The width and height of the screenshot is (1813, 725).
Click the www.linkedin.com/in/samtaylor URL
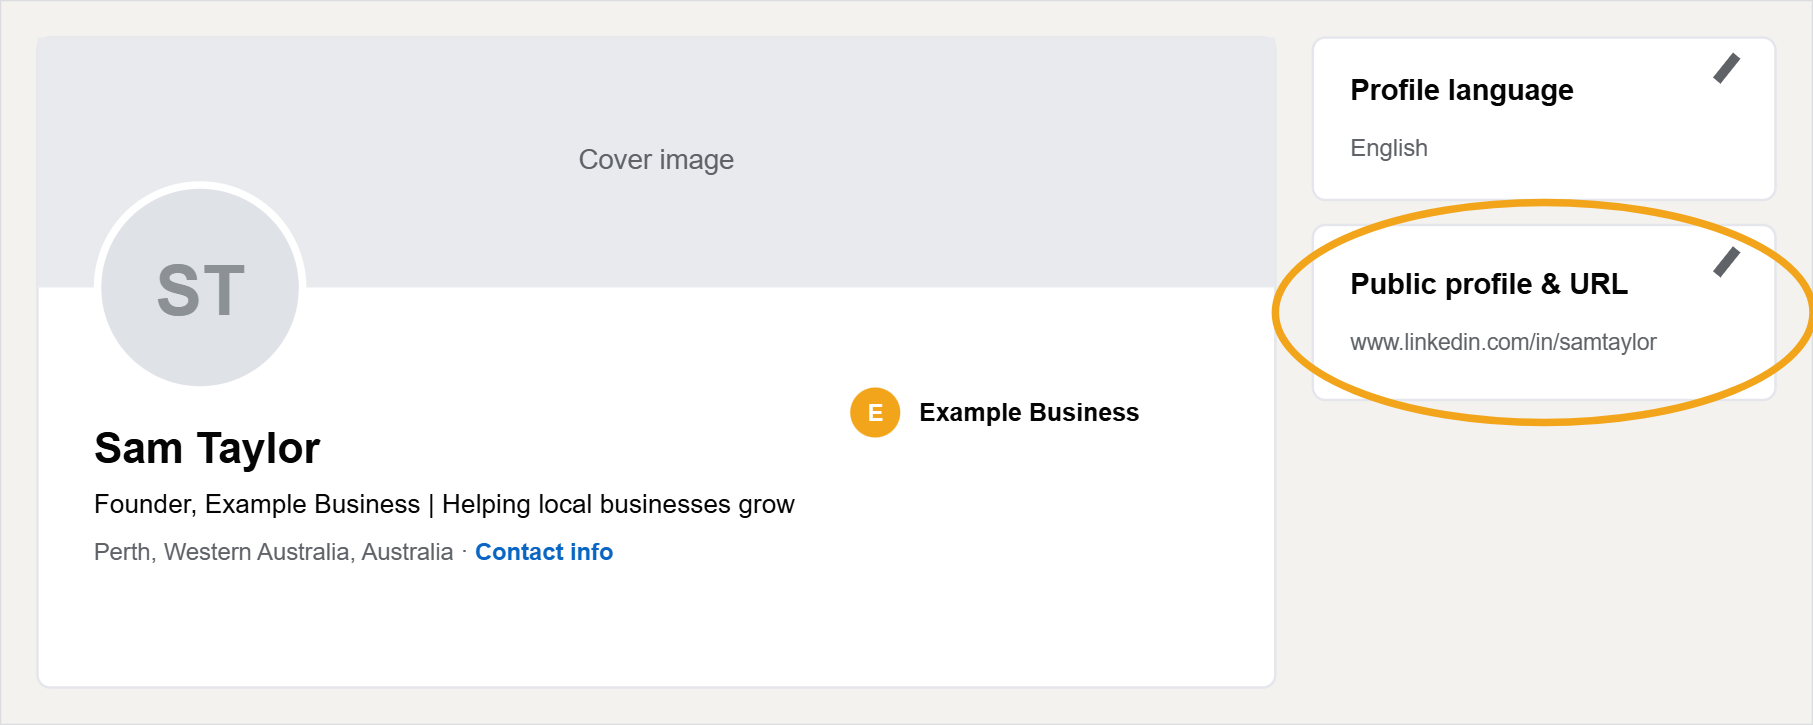1503,342
